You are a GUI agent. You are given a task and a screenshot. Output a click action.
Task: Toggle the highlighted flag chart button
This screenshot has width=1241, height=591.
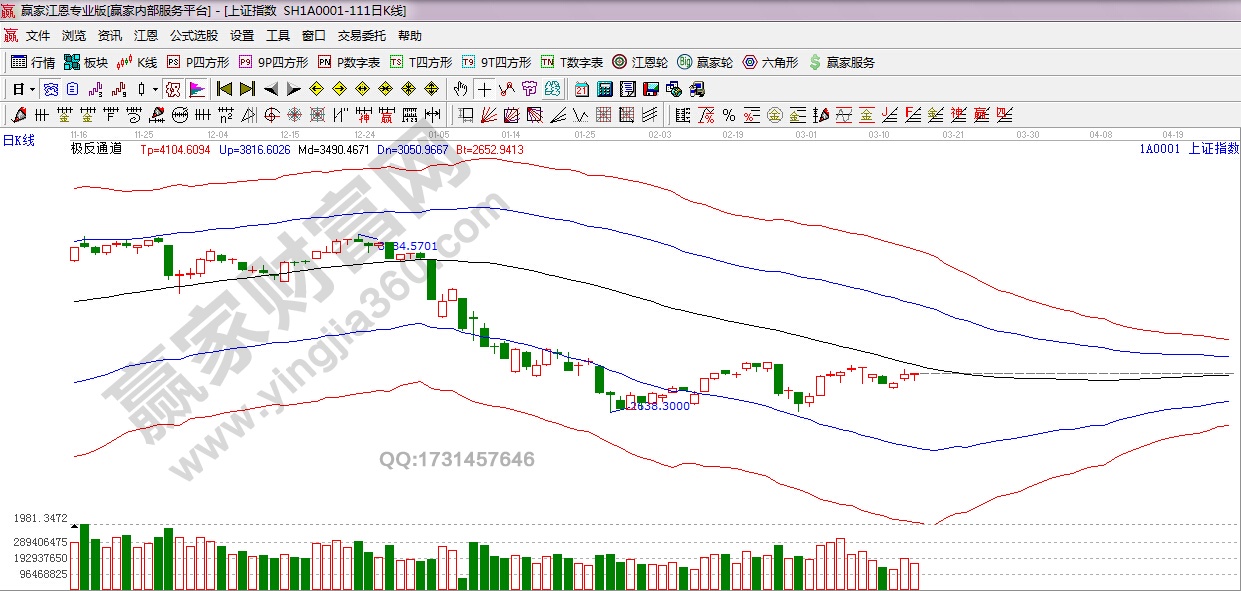(x=196, y=89)
